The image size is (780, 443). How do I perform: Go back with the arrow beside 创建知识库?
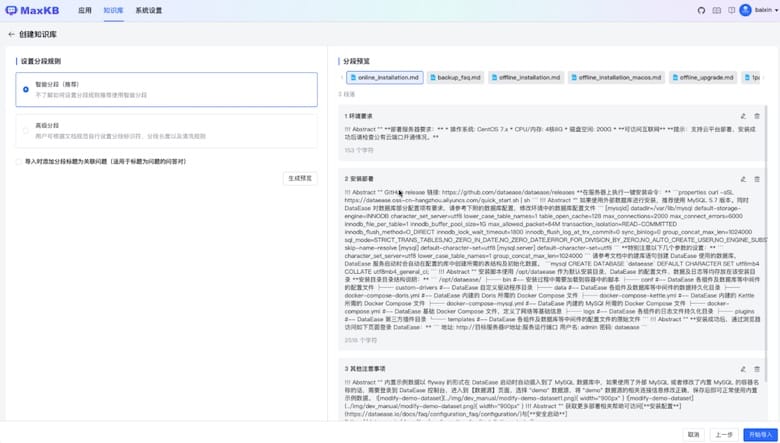coord(11,34)
